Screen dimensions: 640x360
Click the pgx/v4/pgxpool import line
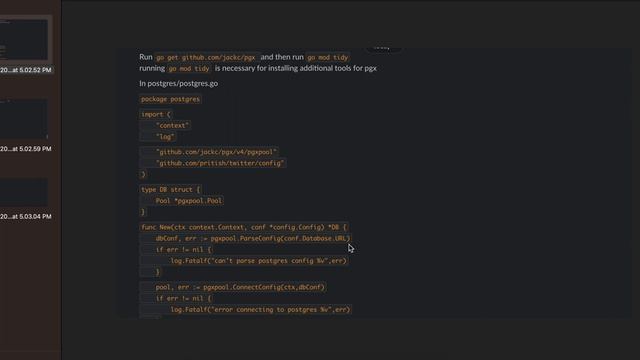209,152
